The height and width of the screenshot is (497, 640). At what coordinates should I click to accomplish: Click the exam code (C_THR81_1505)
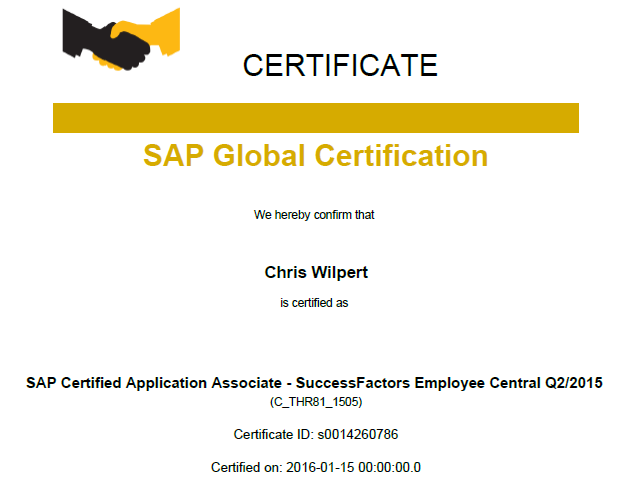pos(316,402)
